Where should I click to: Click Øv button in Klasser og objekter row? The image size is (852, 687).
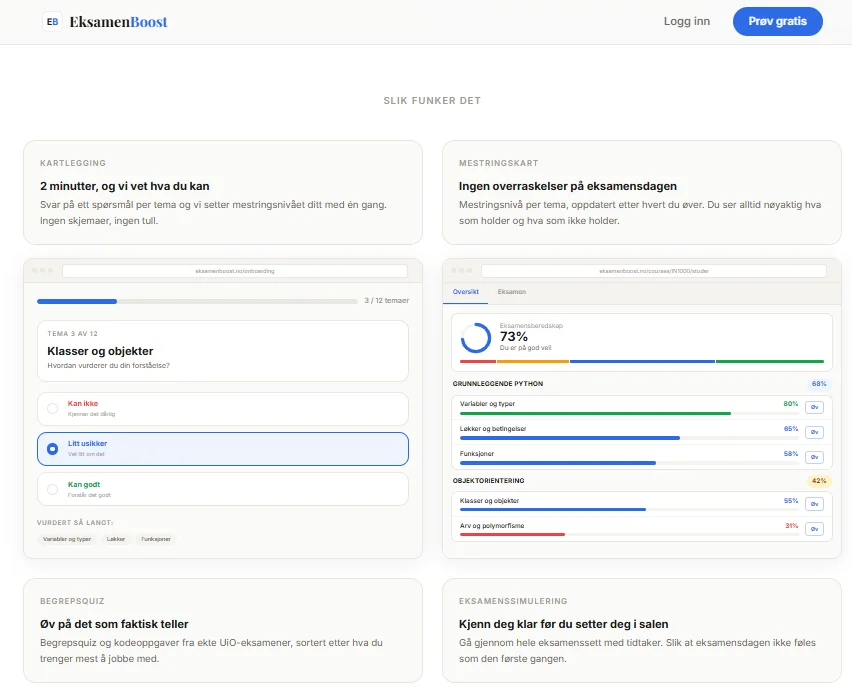[x=814, y=504]
